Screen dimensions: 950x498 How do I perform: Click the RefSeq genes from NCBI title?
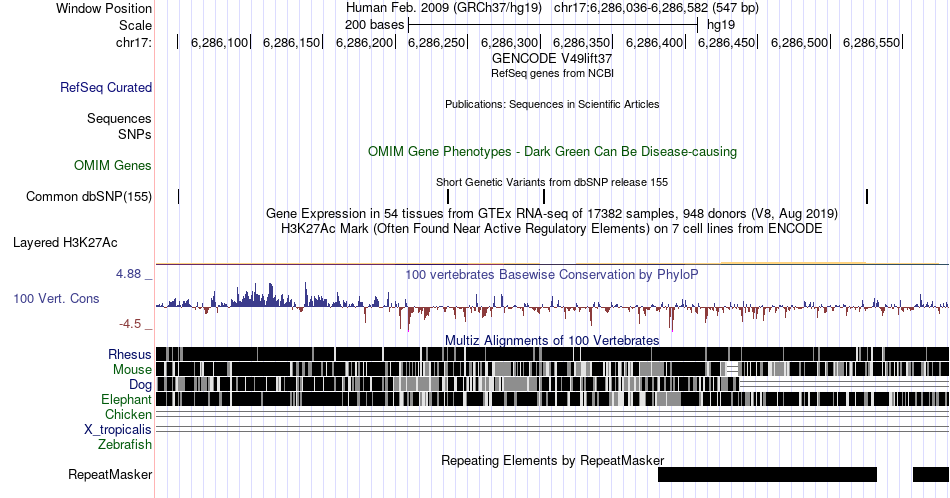(x=552, y=73)
